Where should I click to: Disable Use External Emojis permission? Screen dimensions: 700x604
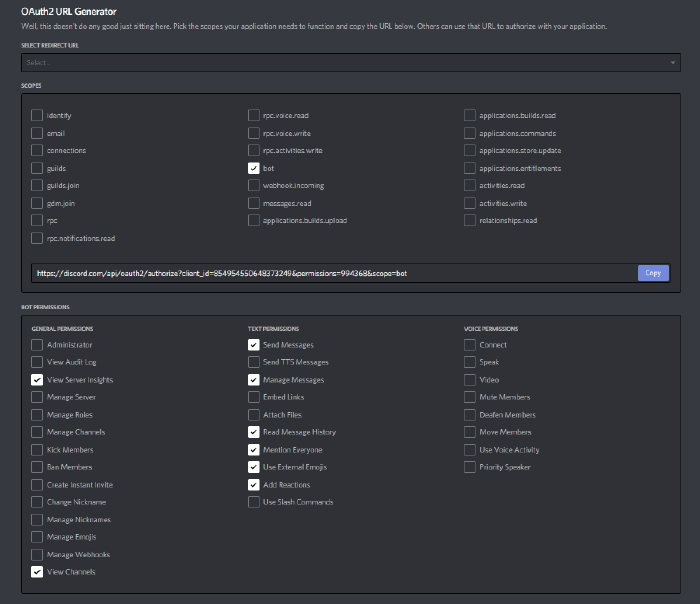coord(254,467)
